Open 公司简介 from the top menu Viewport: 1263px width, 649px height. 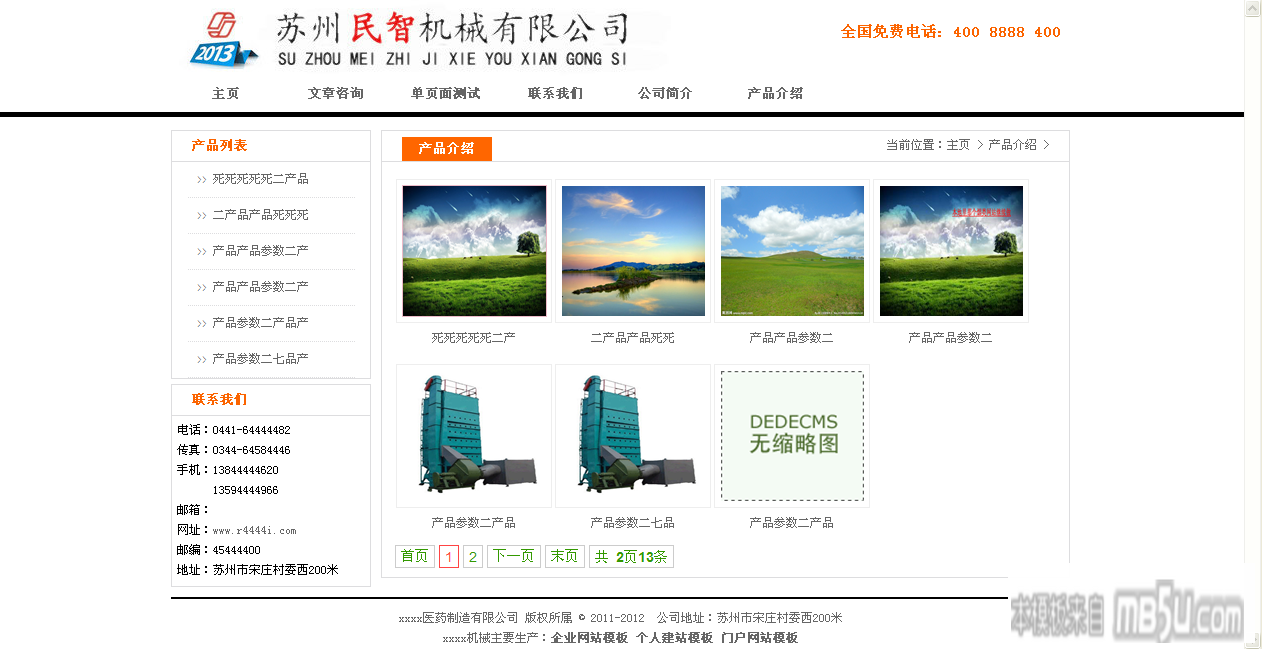(665, 93)
